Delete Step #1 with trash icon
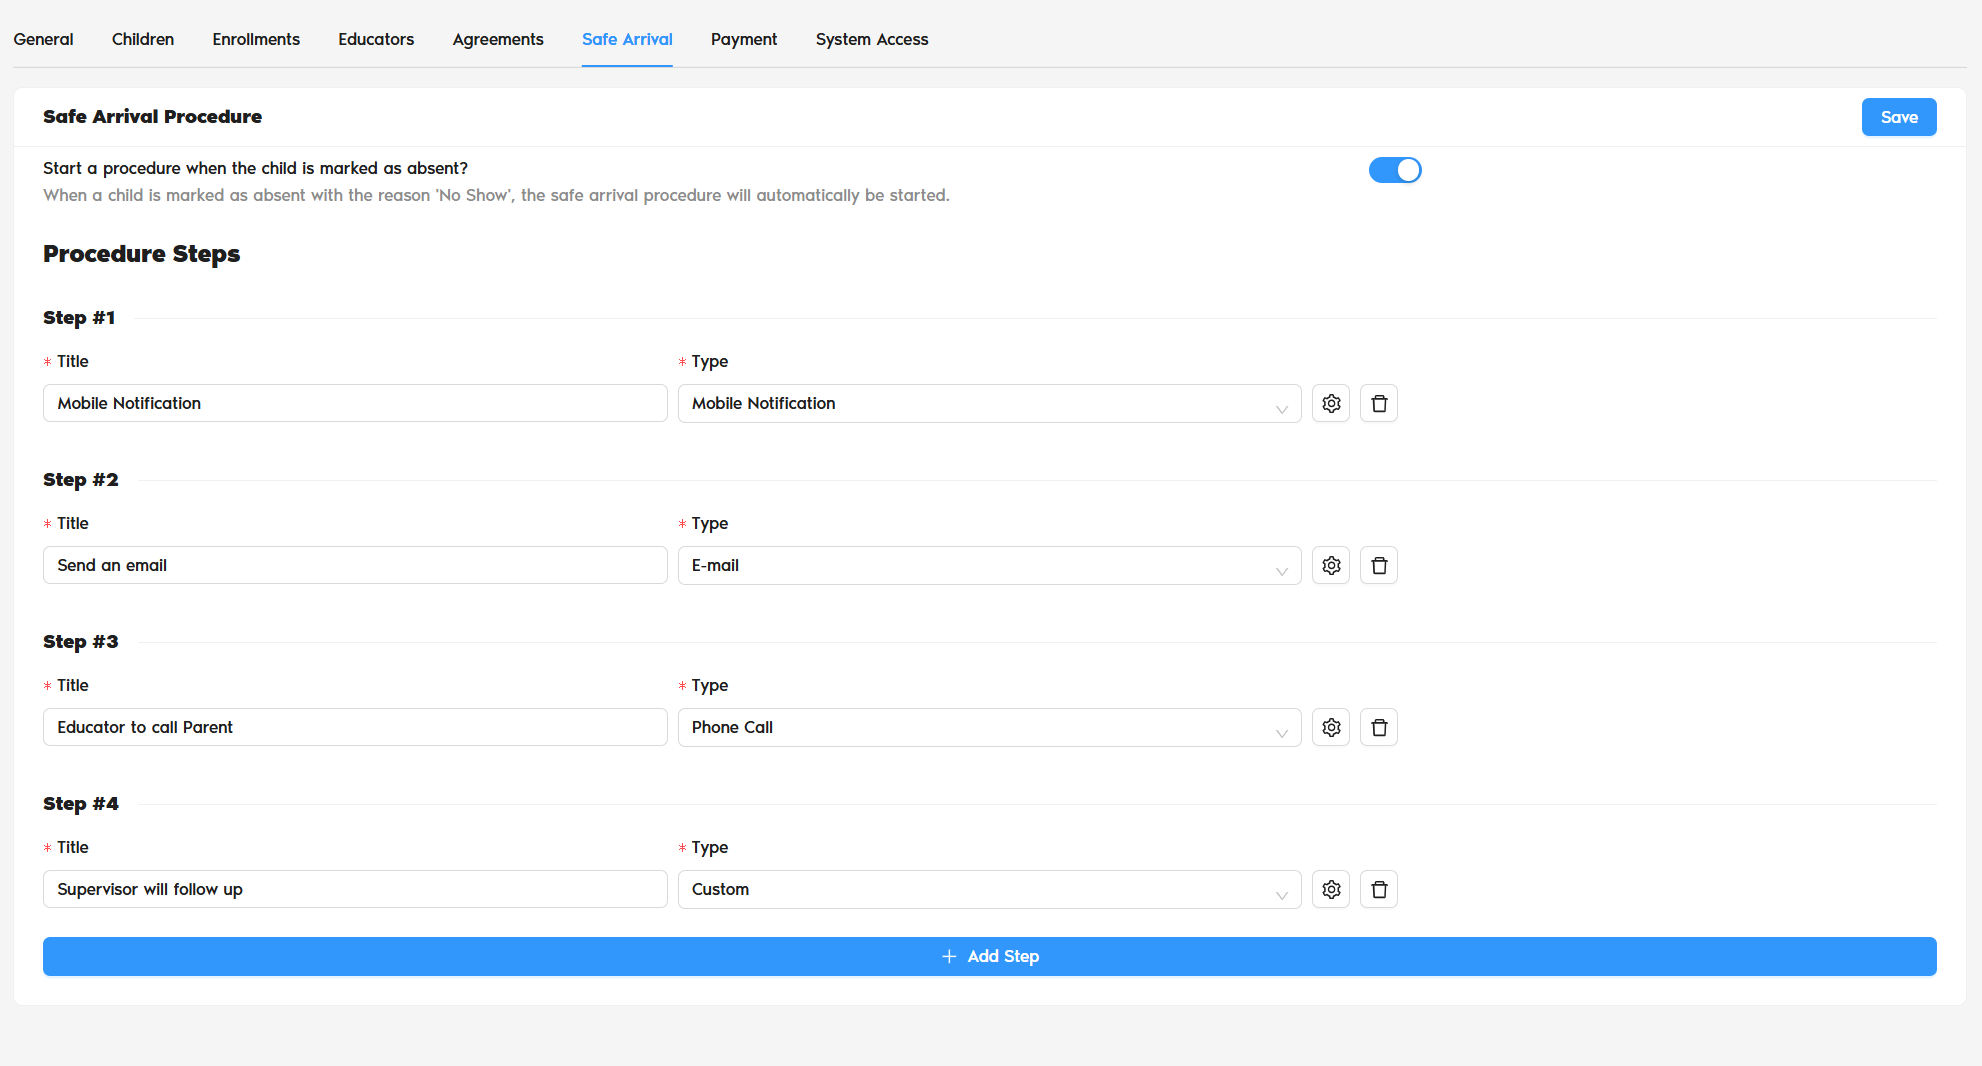Screen dimensions: 1982x1066 pyautogui.click(x=1379, y=403)
